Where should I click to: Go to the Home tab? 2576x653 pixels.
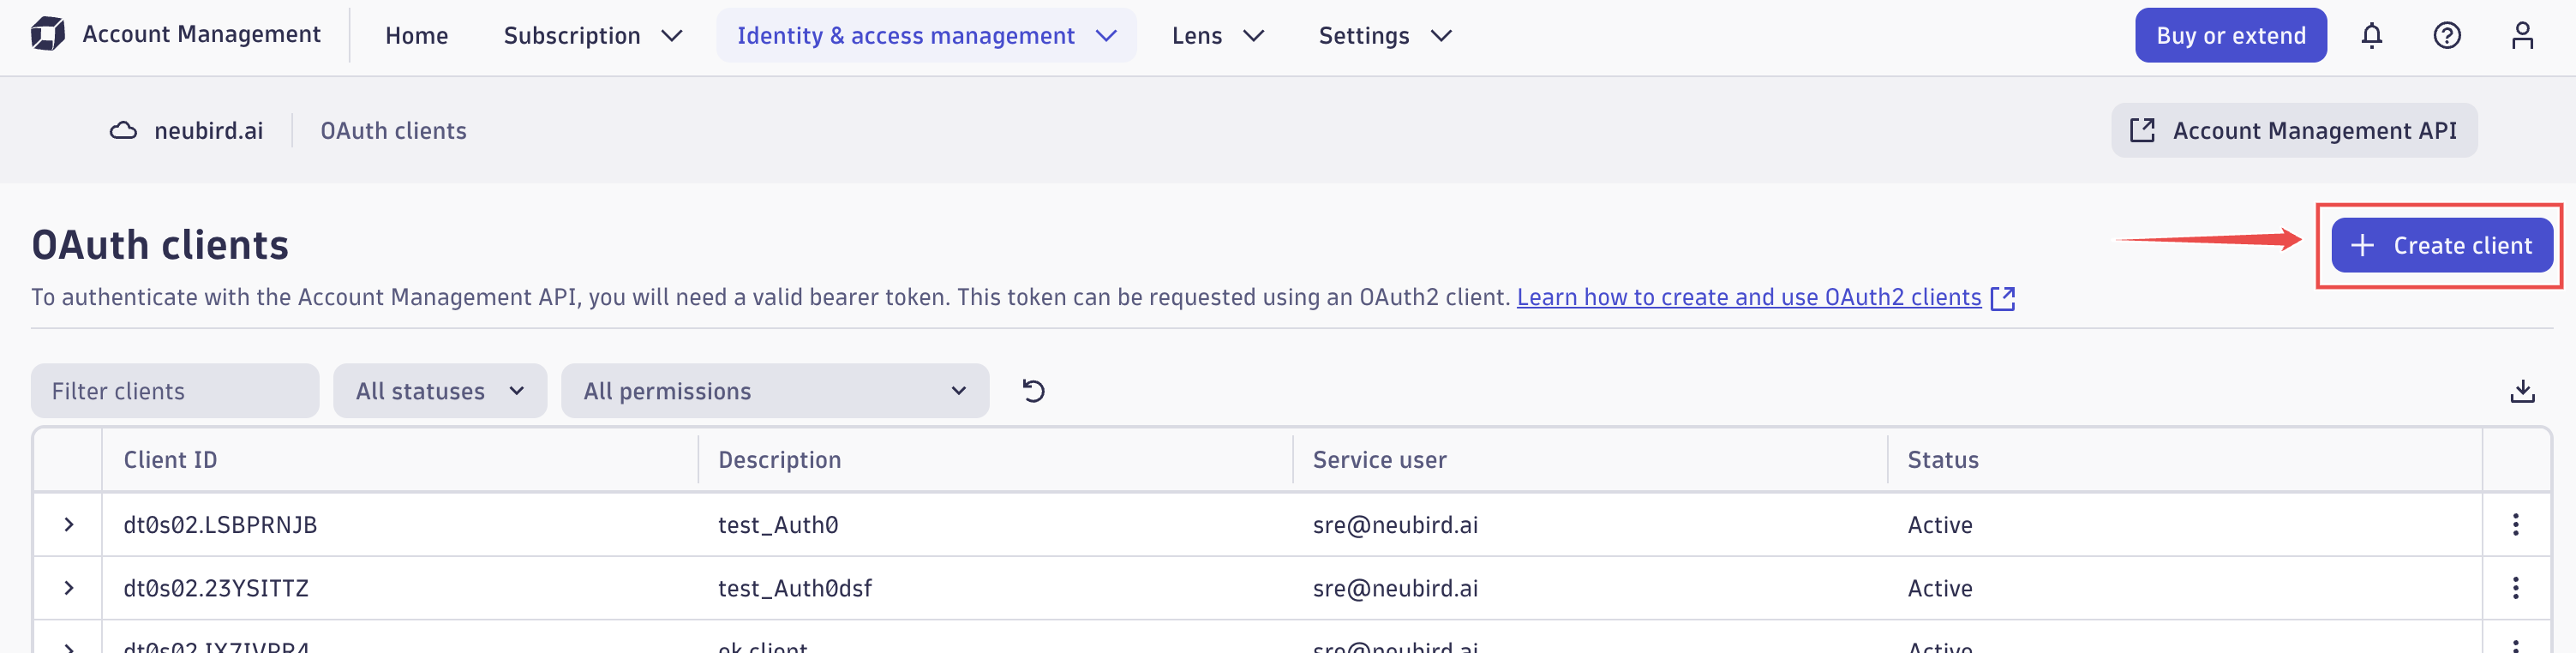(x=416, y=36)
